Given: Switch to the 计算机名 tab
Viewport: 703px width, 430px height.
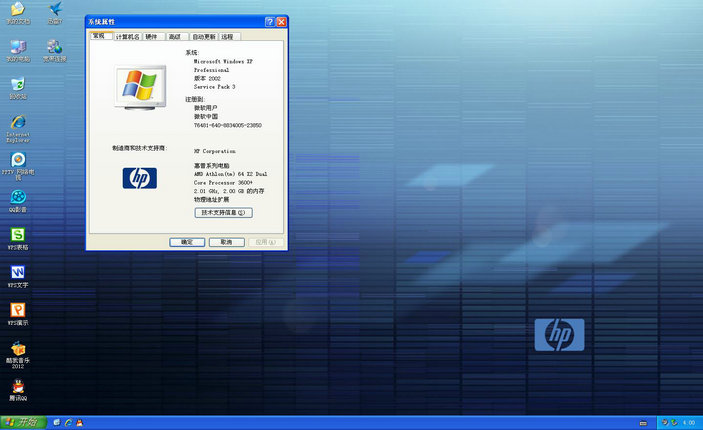Looking at the screenshot, I should pyautogui.click(x=127, y=36).
